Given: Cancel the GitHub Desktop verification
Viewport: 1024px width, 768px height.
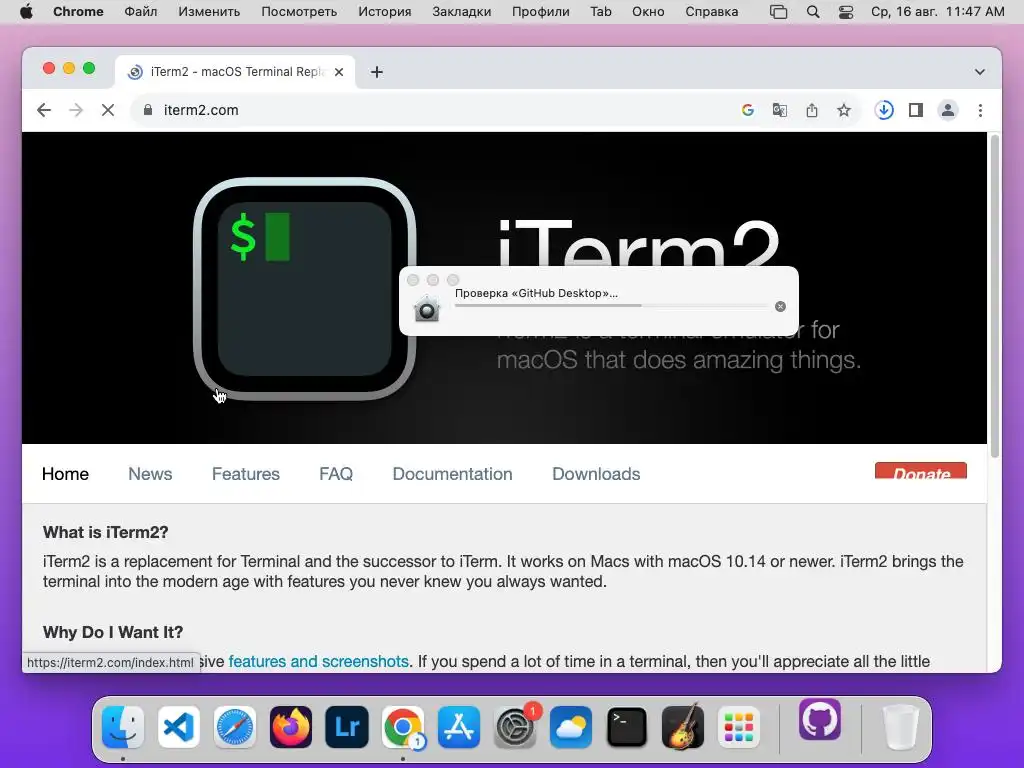Looking at the screenshot, I should point(780,307).
